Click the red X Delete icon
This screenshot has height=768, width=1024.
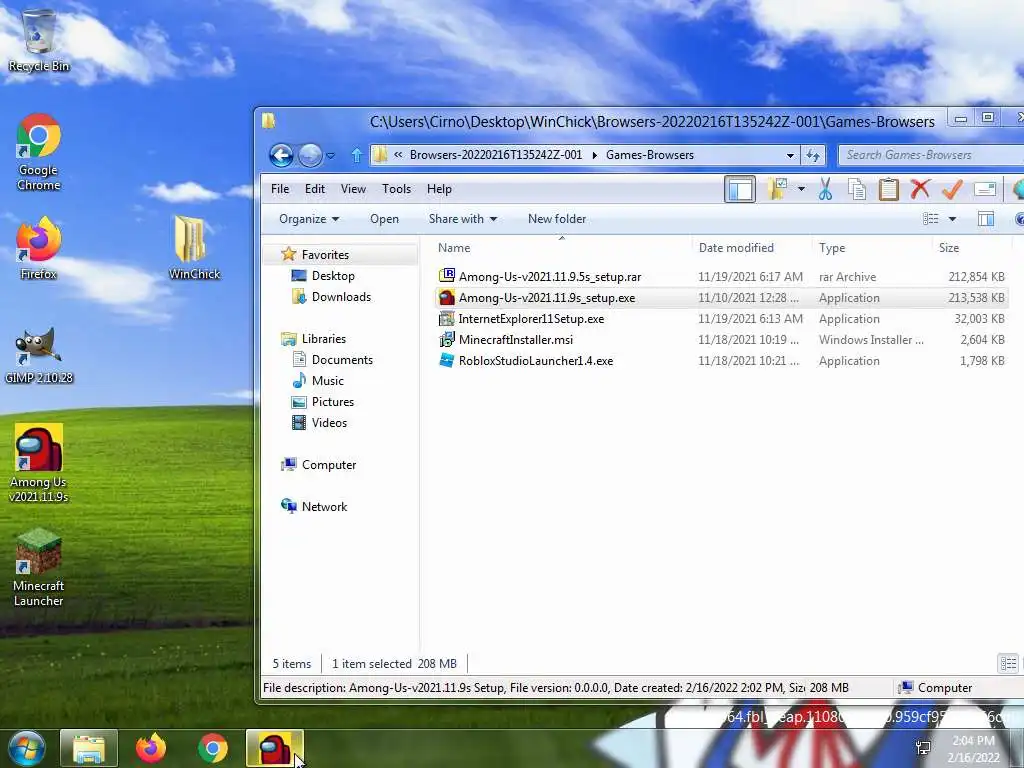(920, 189)
